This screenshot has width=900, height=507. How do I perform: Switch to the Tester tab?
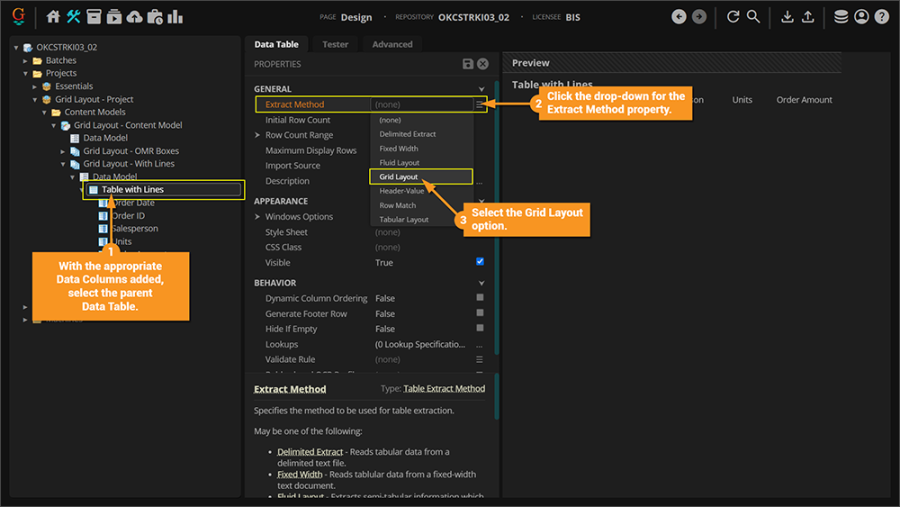(x=335, y=44)
